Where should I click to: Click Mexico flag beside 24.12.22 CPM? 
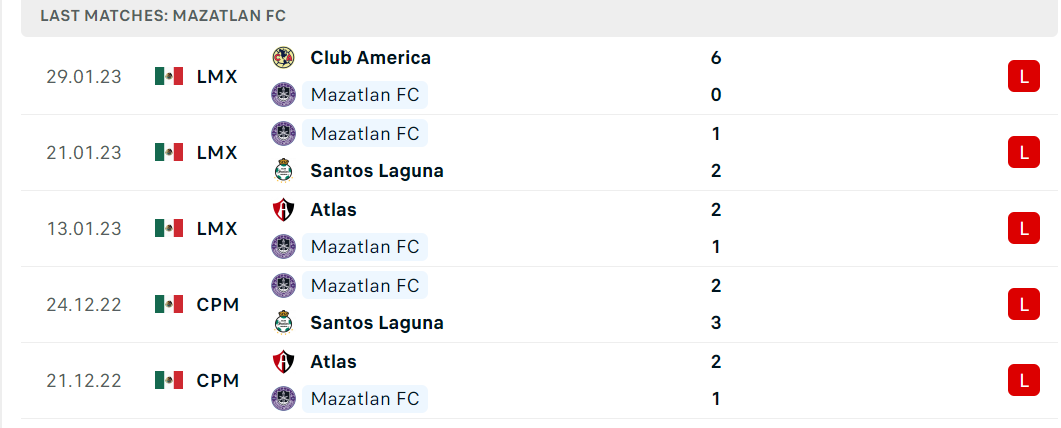tap(169, 304)
